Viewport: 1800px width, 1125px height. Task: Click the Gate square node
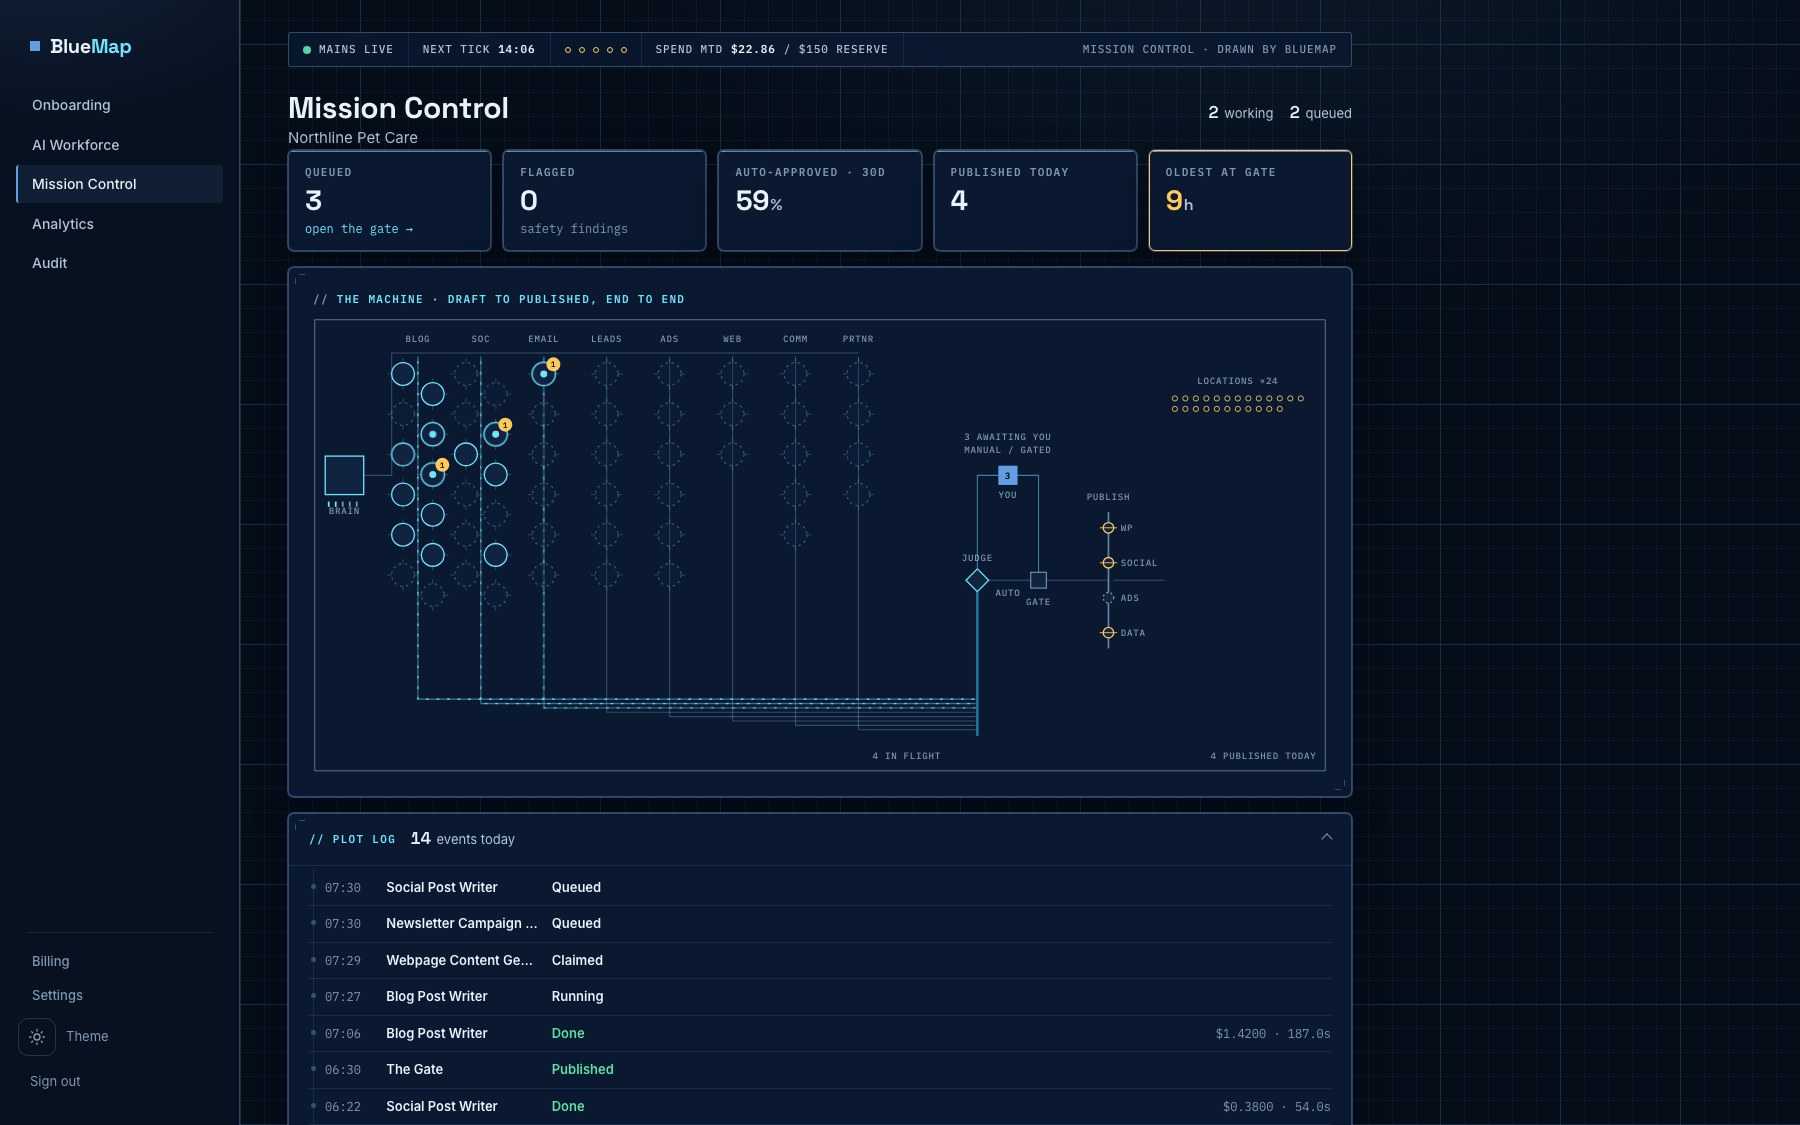pyautogui.click(x=1038, y=580)
